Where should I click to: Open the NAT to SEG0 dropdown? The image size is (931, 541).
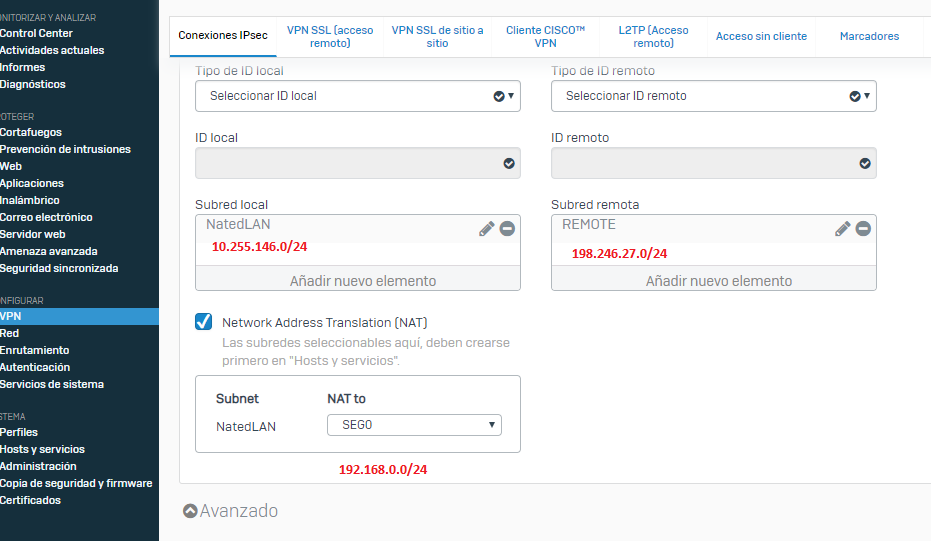tap(414, 425)
